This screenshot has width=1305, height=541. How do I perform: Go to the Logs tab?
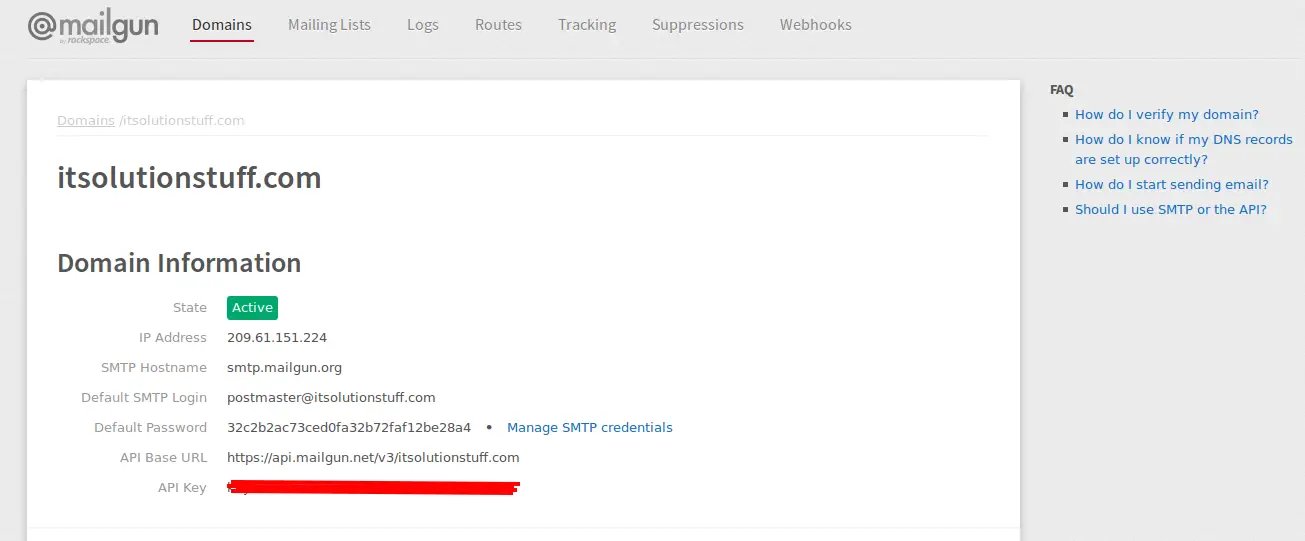click(x=422, y=25)
